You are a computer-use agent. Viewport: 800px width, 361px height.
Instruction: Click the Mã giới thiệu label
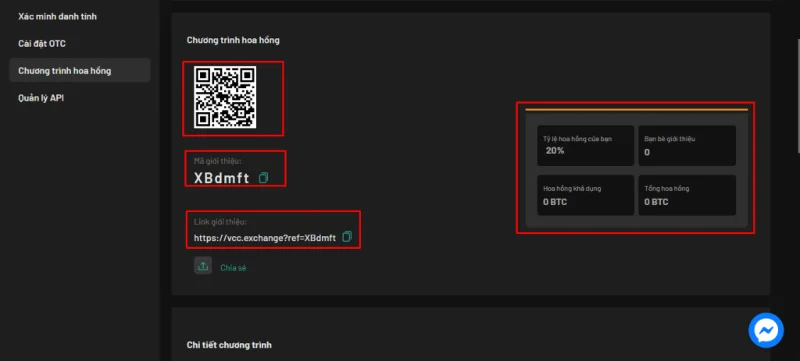(x=218, y=161)
